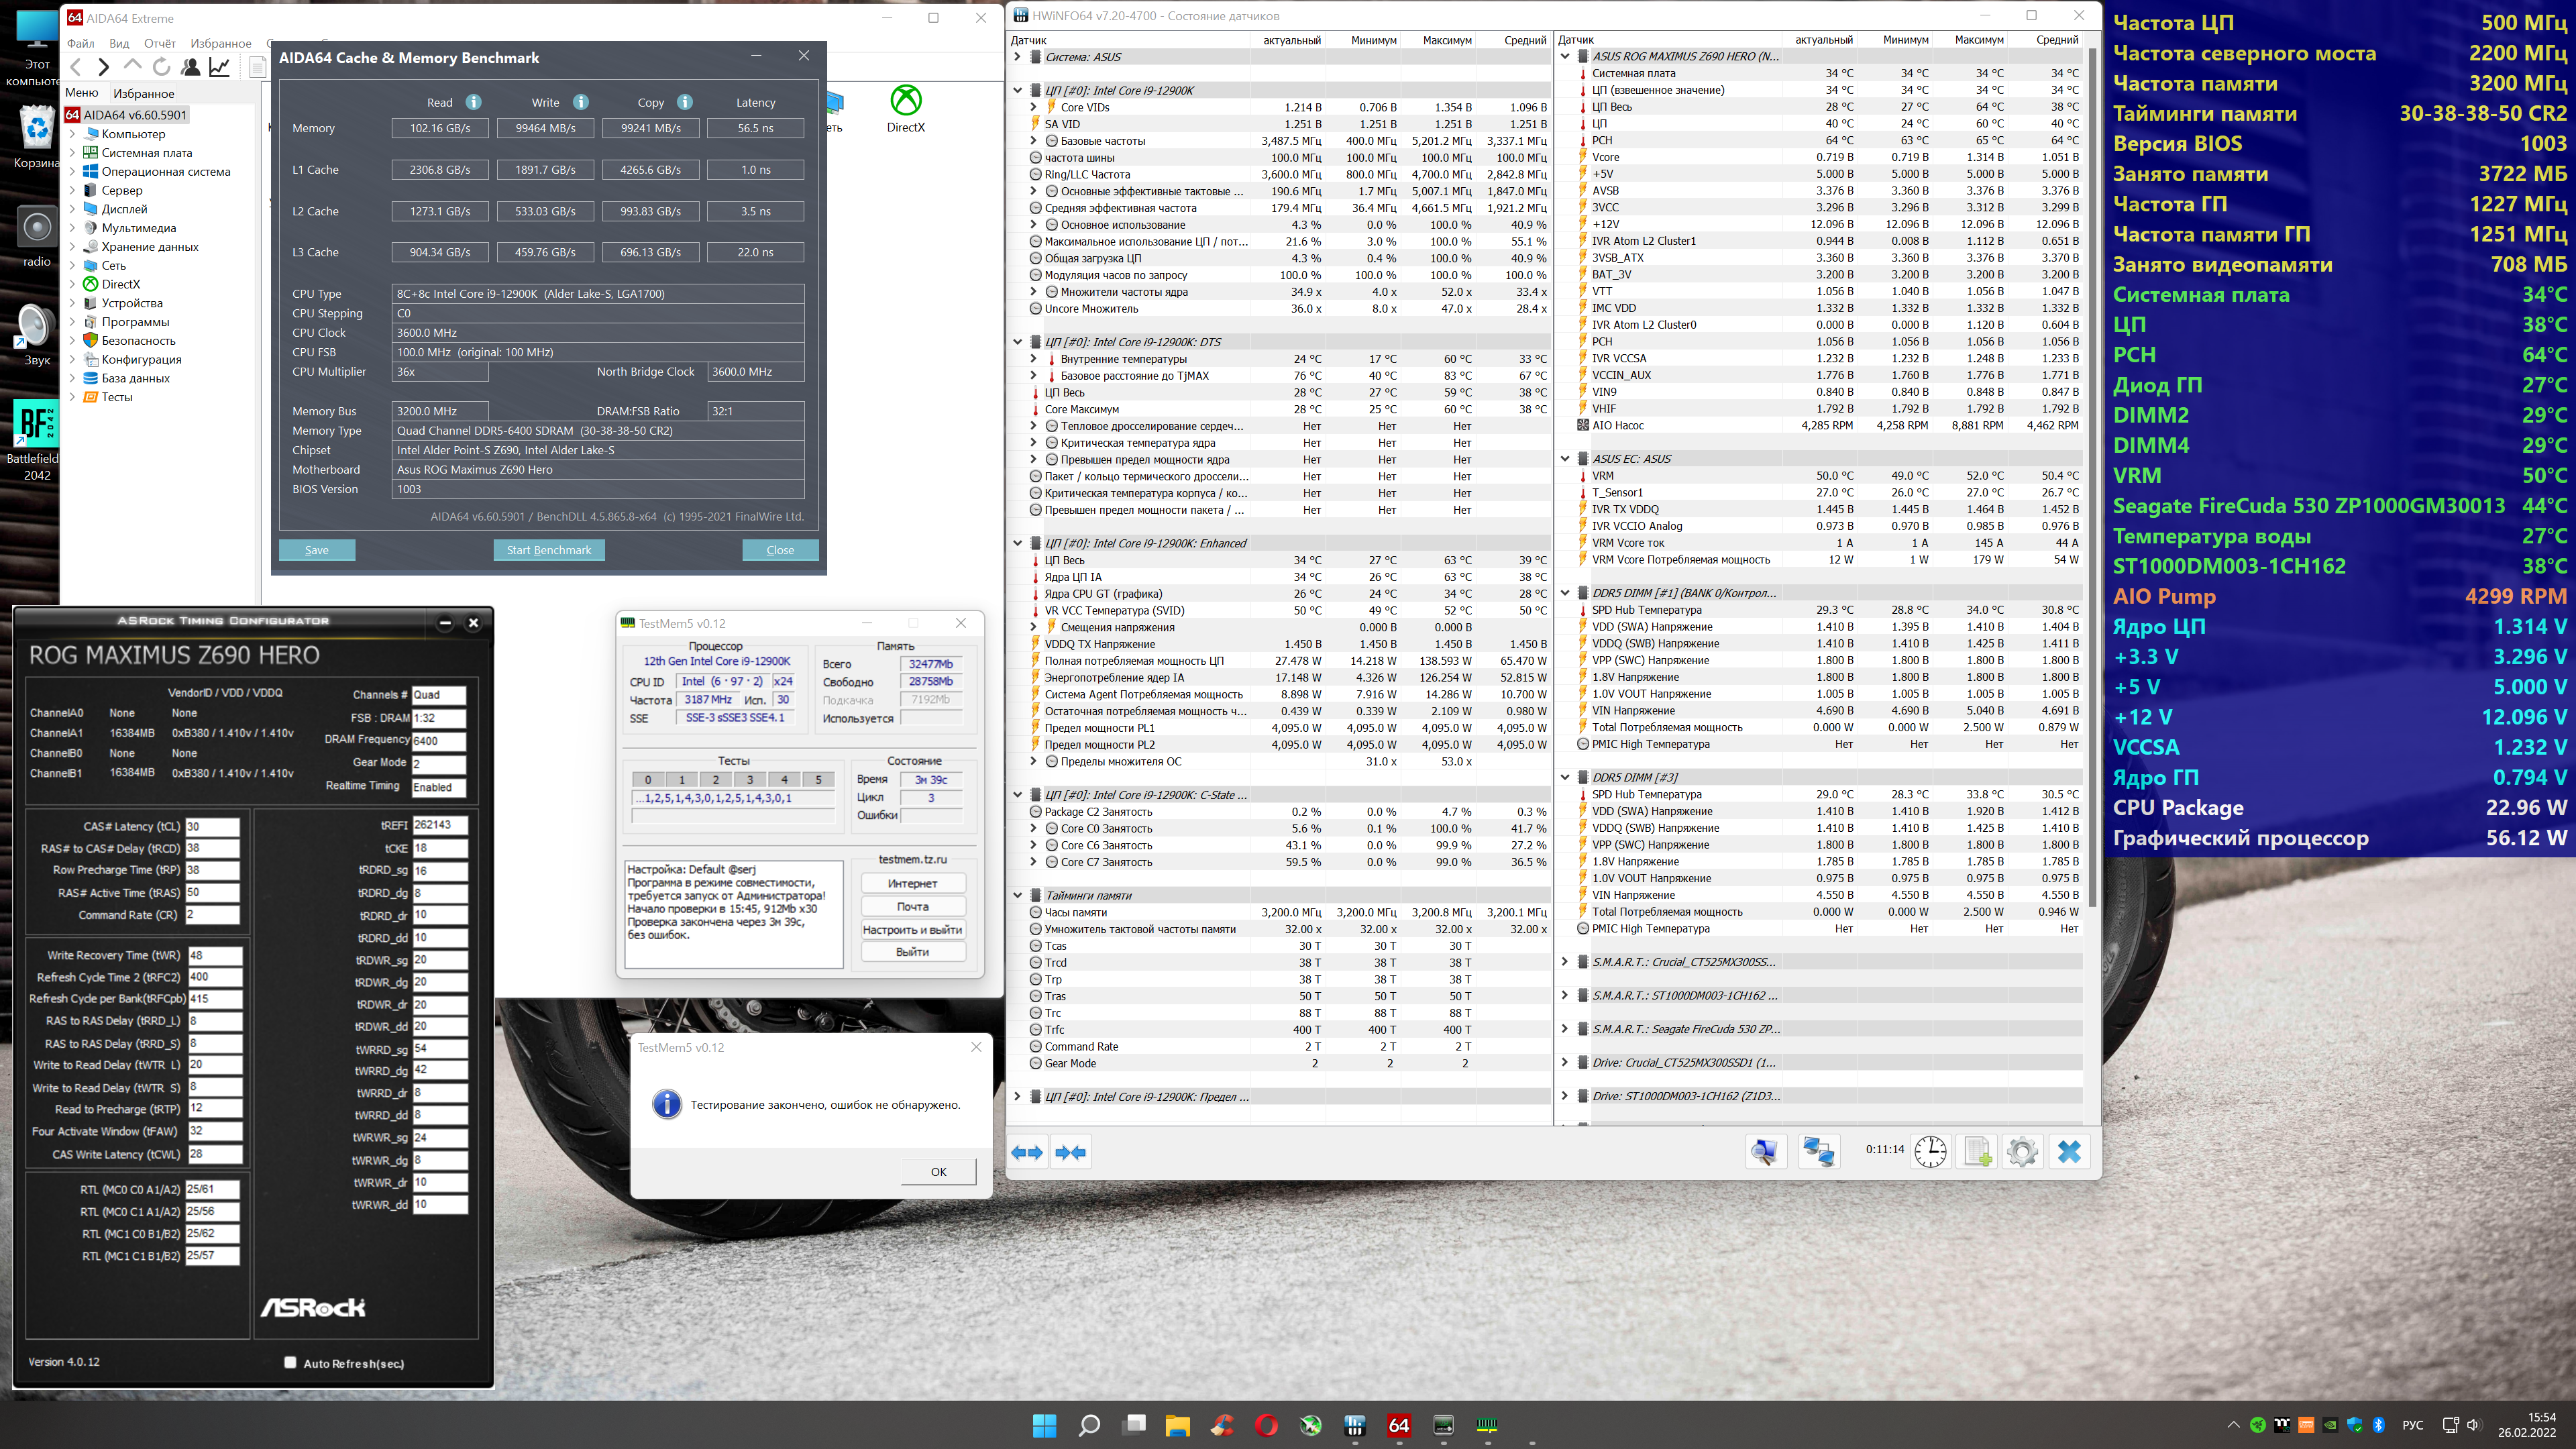Switch to the Избранное tab in AIDA64
The width and height of the screenshot is (2576, 1449).
click(x=143, y=93)
